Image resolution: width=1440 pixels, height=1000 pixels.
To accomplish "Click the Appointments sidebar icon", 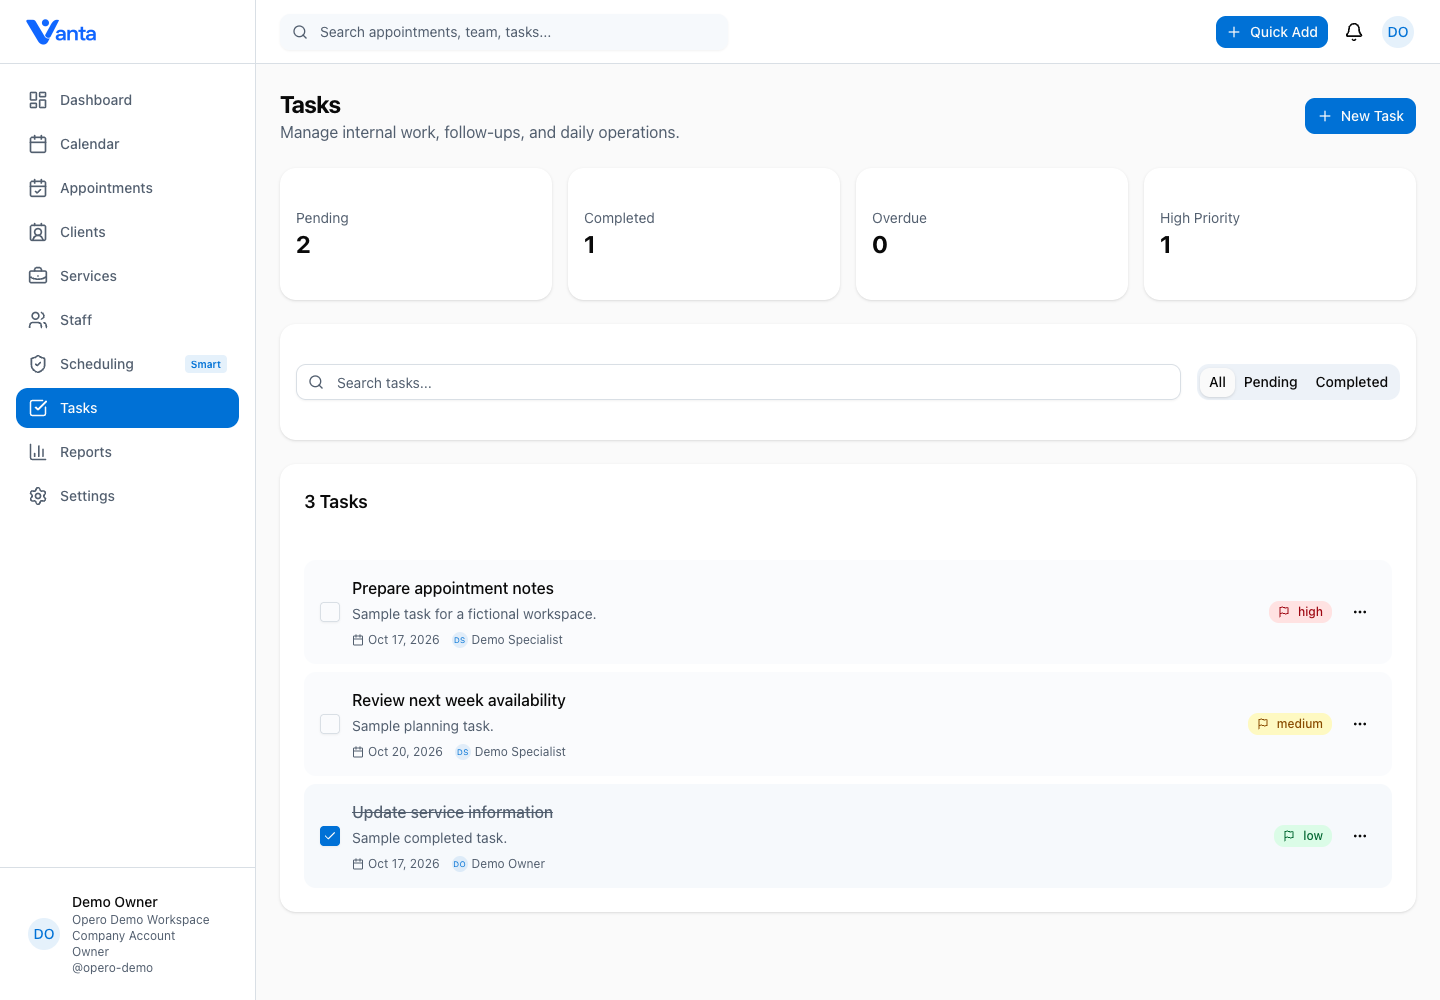I will [x=38, y=188].
